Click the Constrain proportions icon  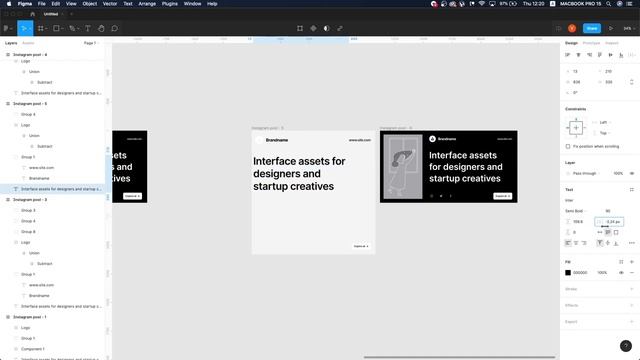point(631,82)
